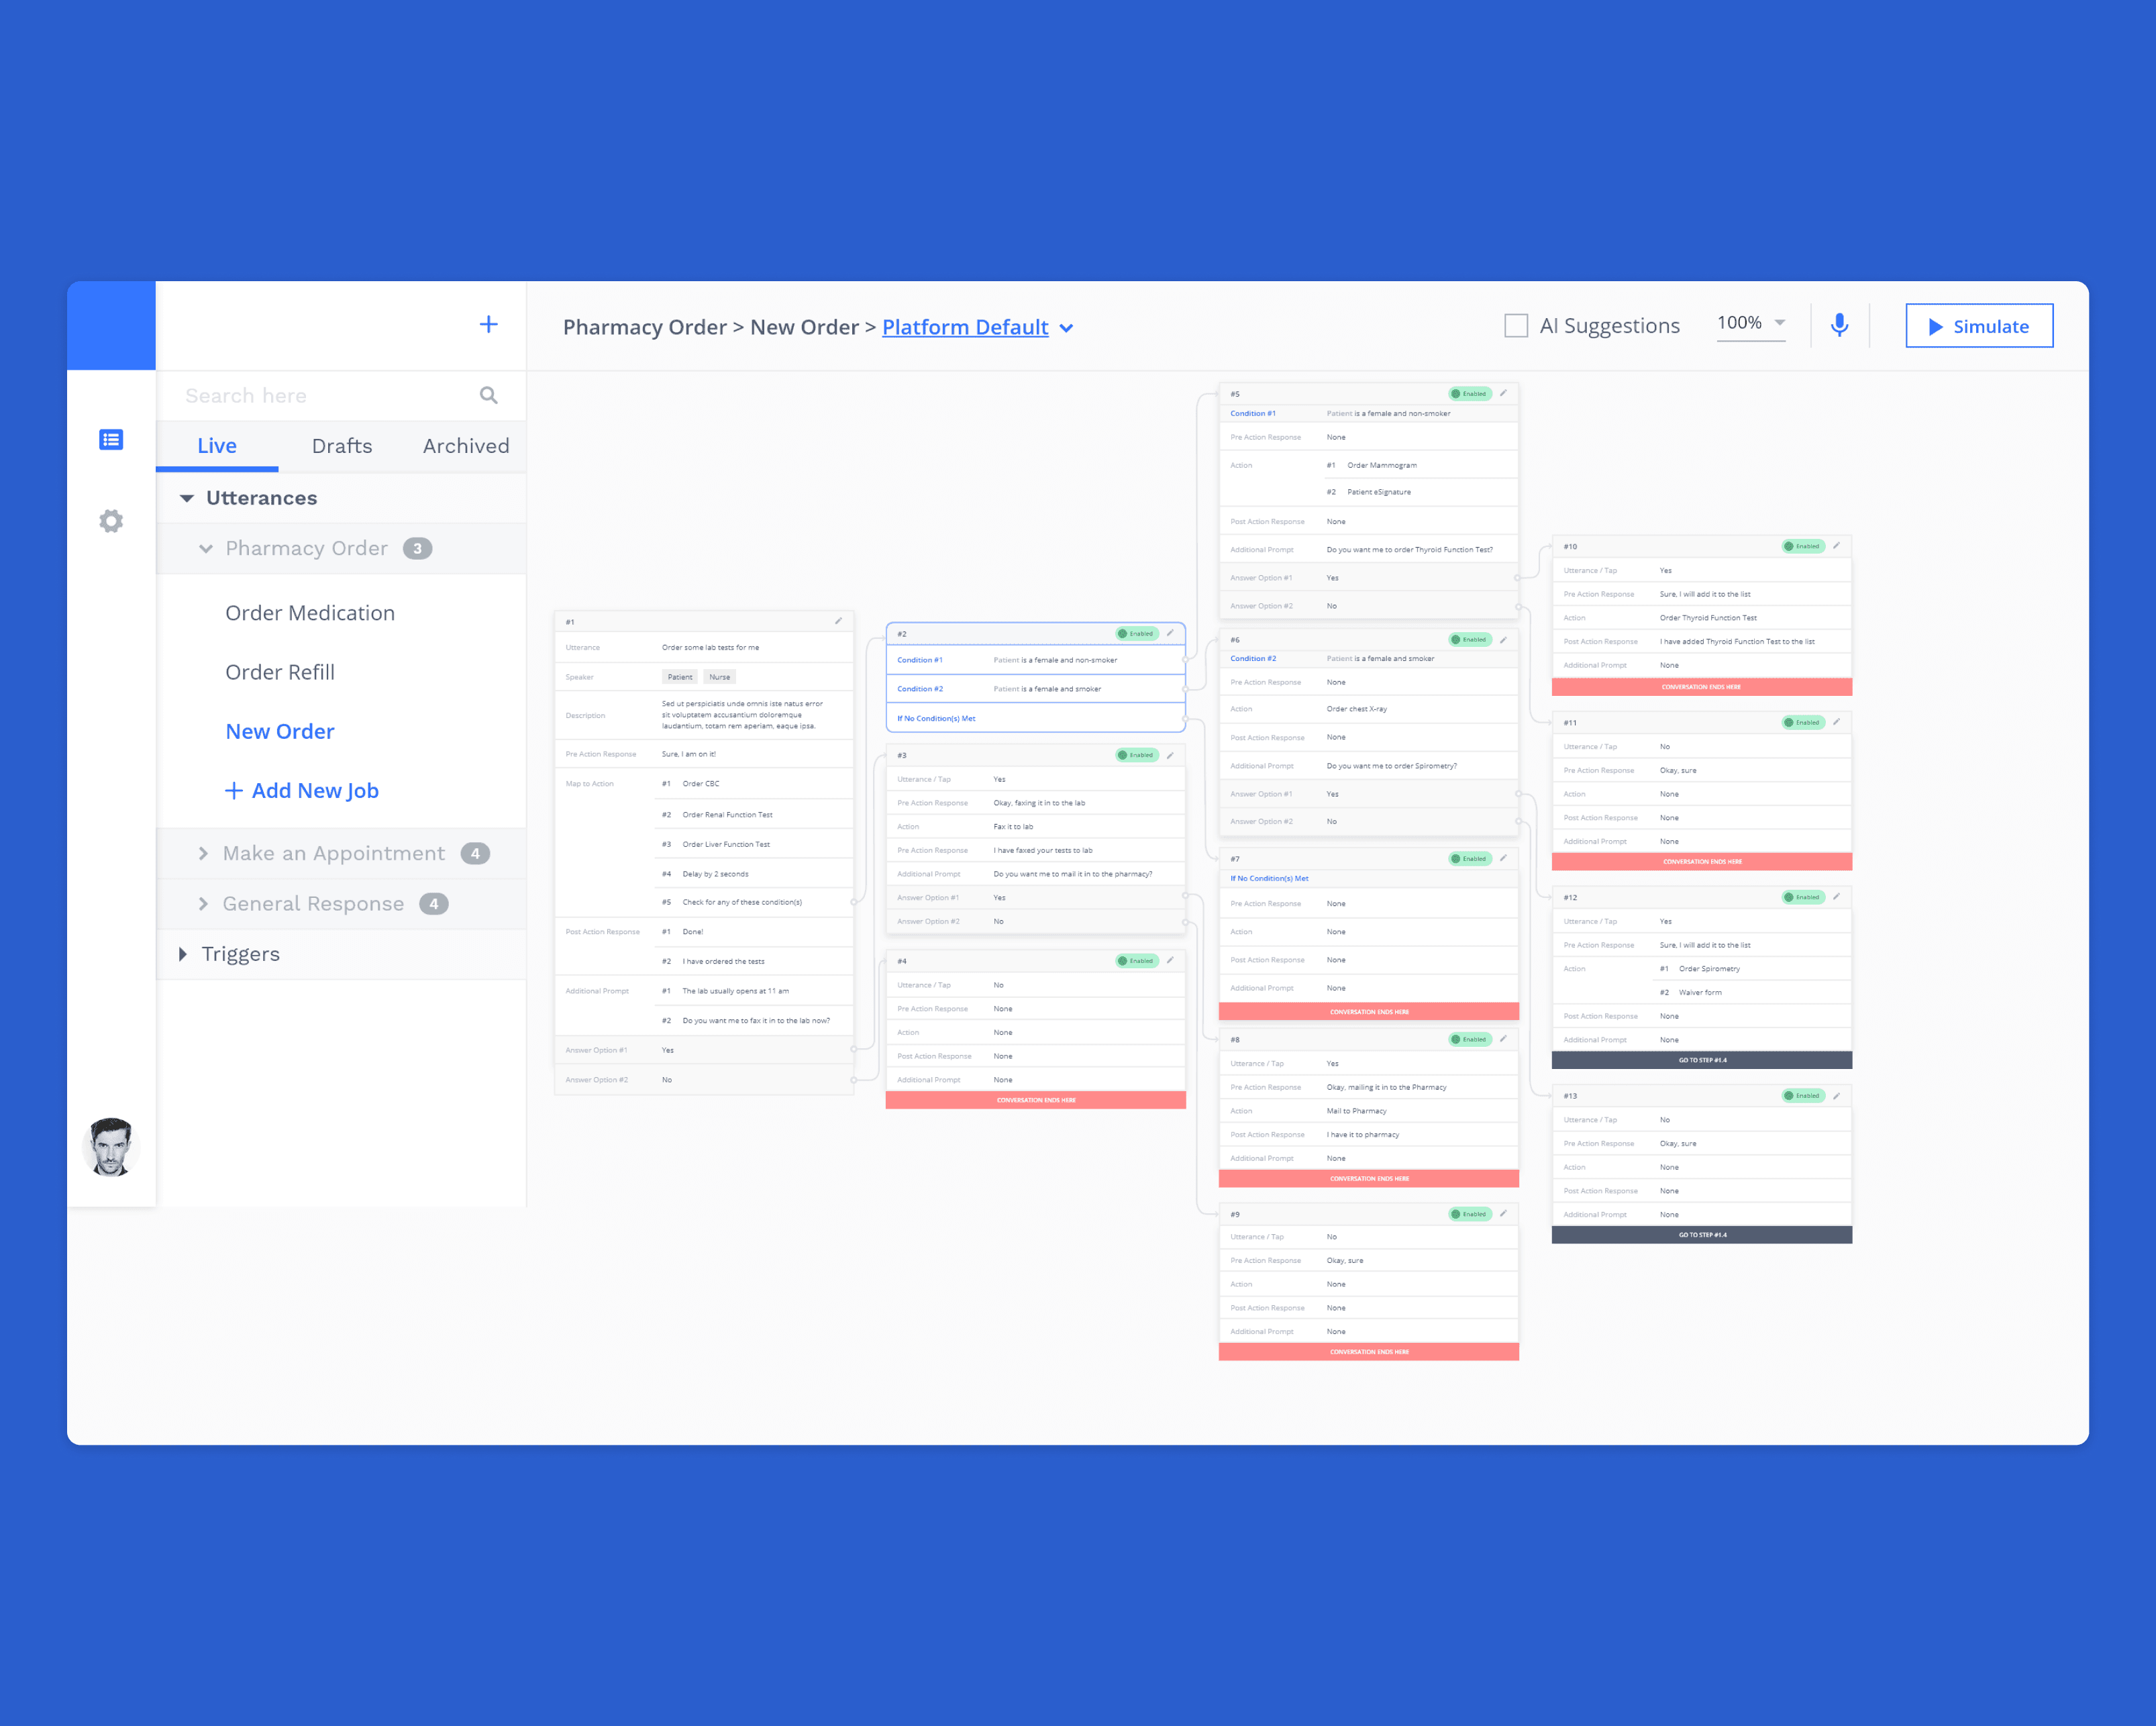The height and width of the screenshot is (1726, 2156).
Task: Collapse the Pharmacy Order group
Action: 206,548
